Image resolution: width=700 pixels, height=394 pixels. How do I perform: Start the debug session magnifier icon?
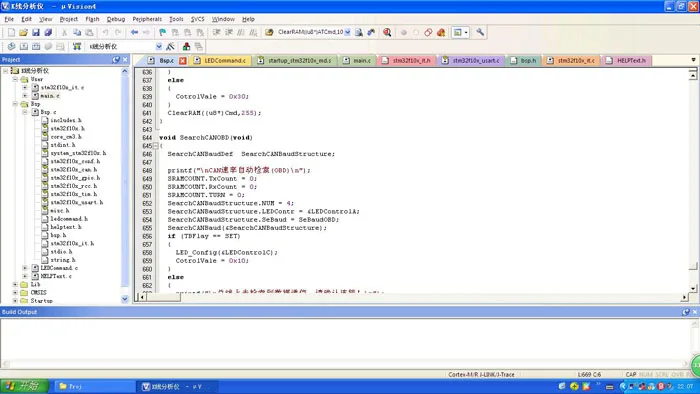click(x=387, y=32)
